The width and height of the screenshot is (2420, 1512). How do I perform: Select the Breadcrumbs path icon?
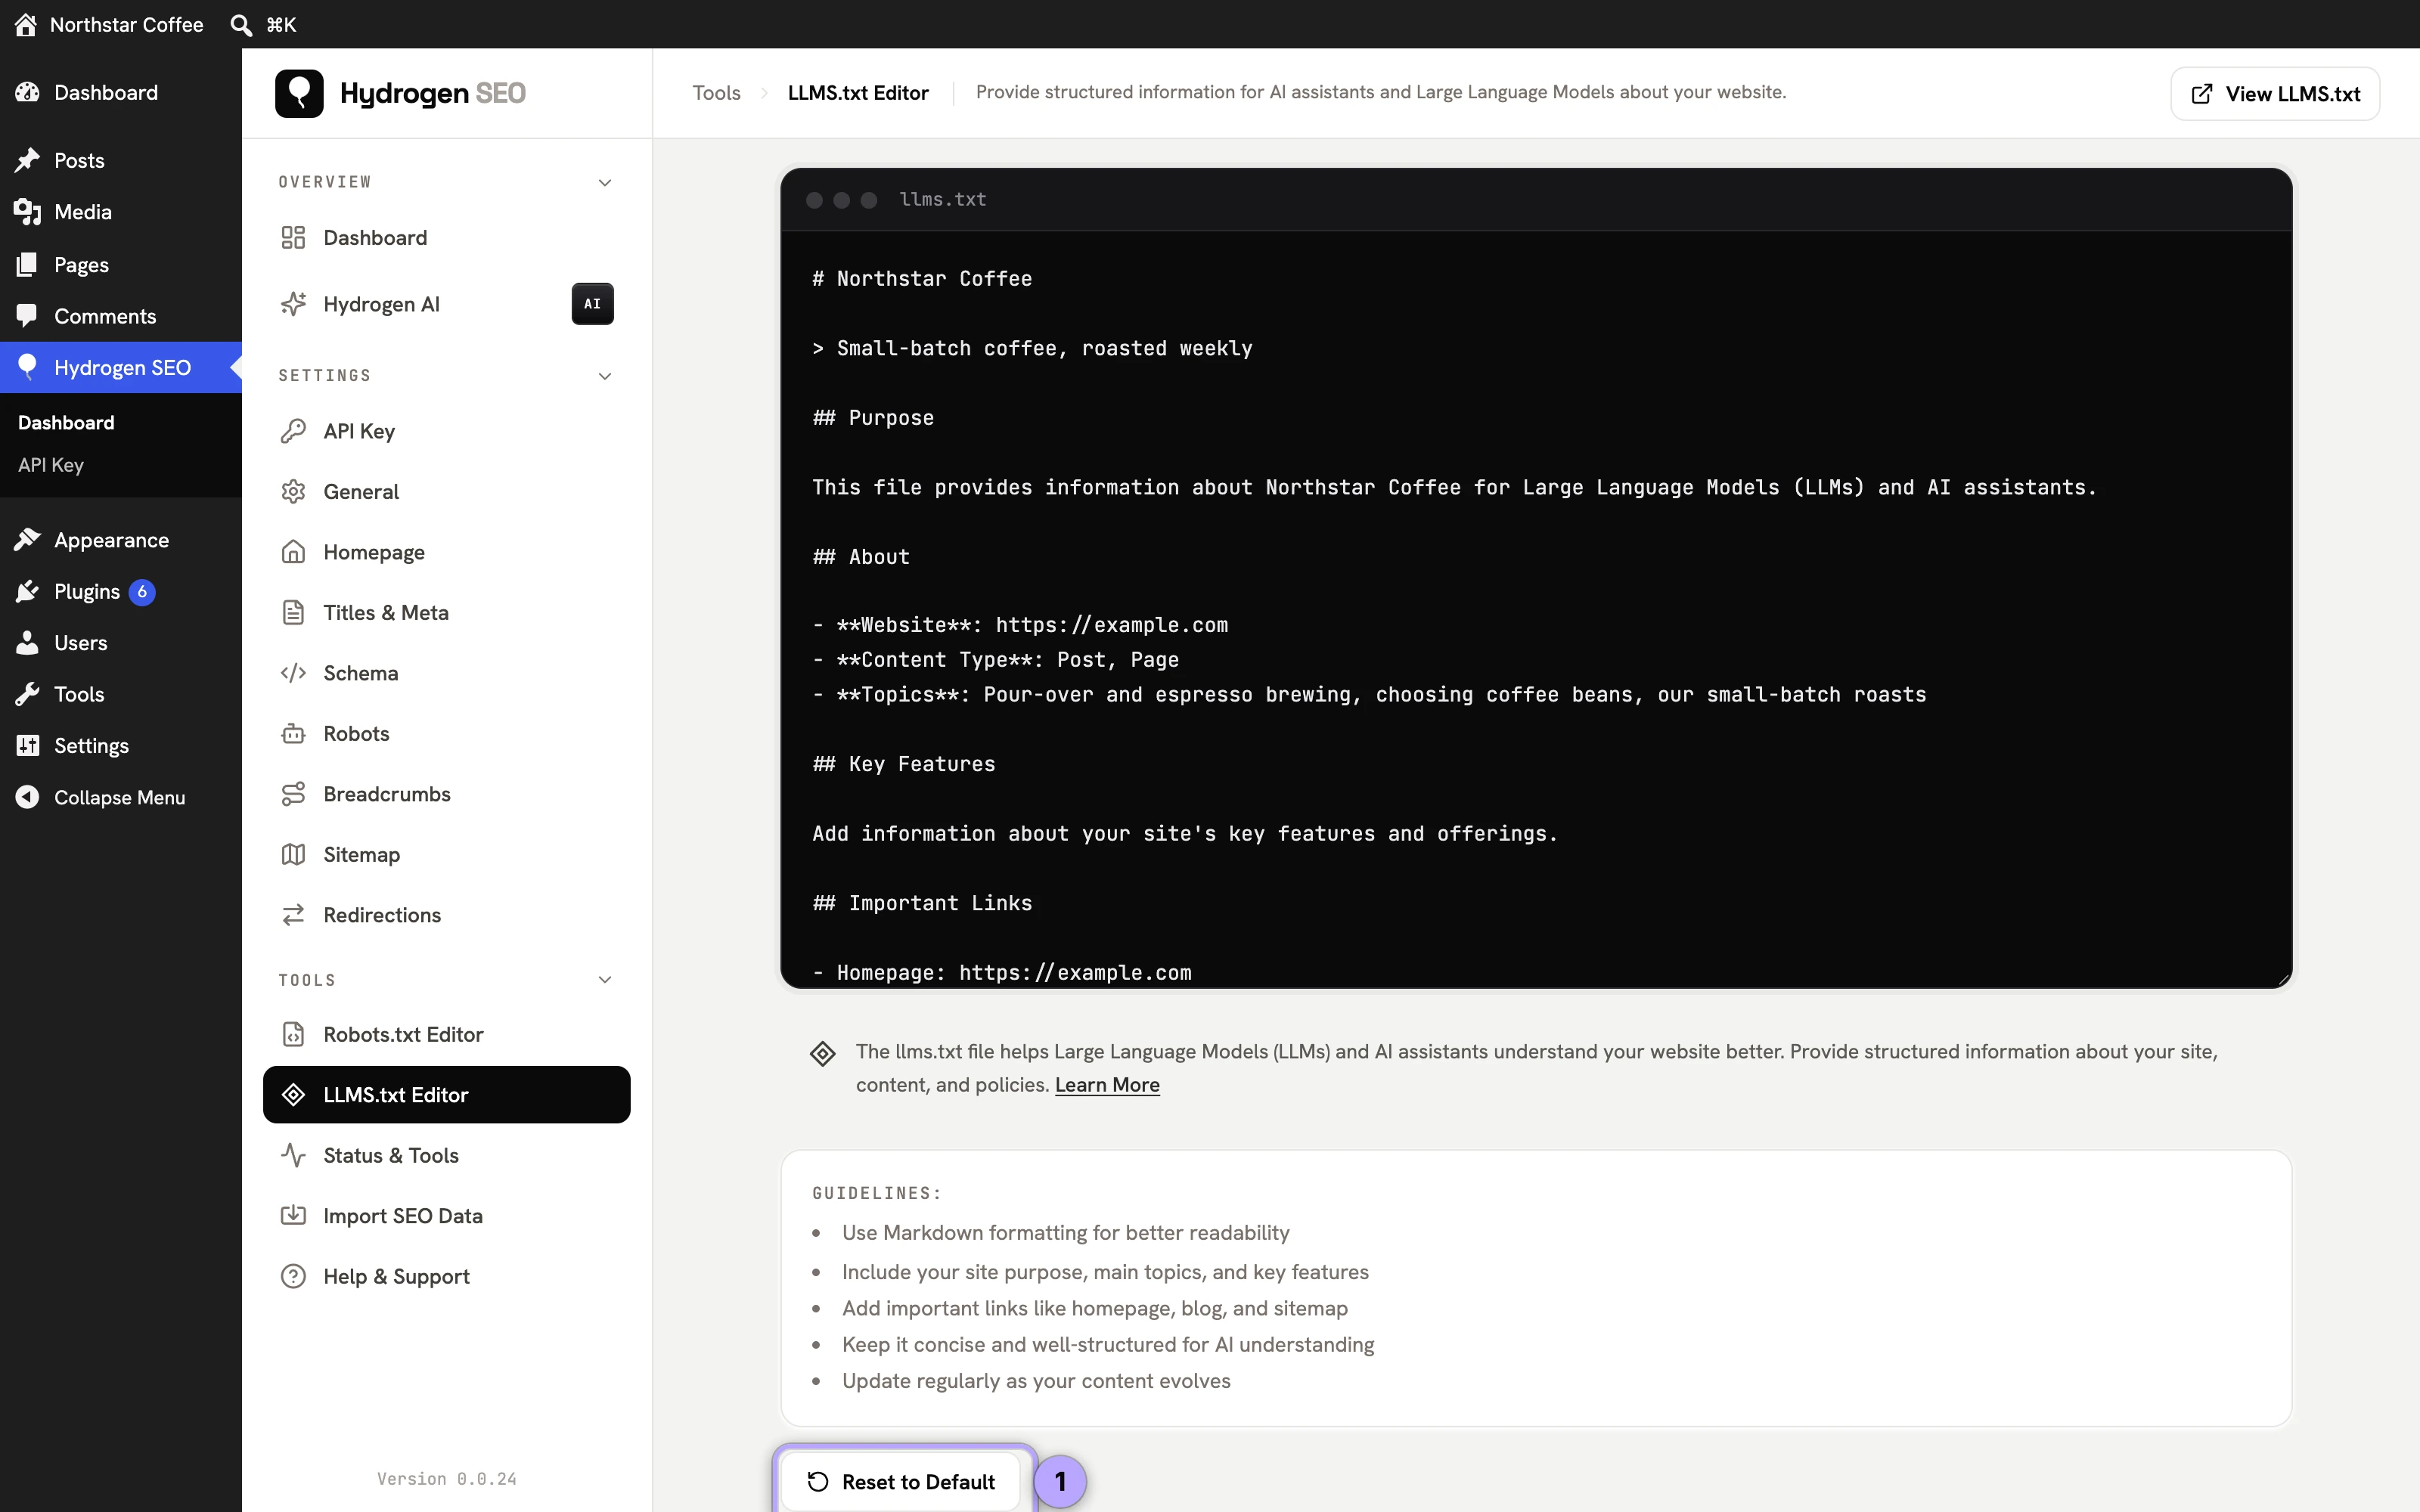click(293, 794)
